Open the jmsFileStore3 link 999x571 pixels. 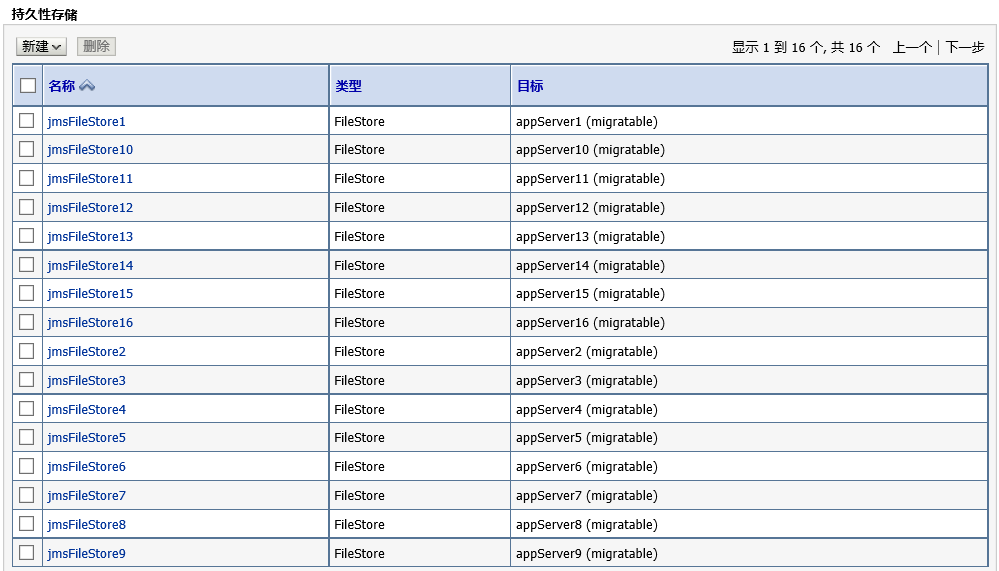tap(87, 381)
